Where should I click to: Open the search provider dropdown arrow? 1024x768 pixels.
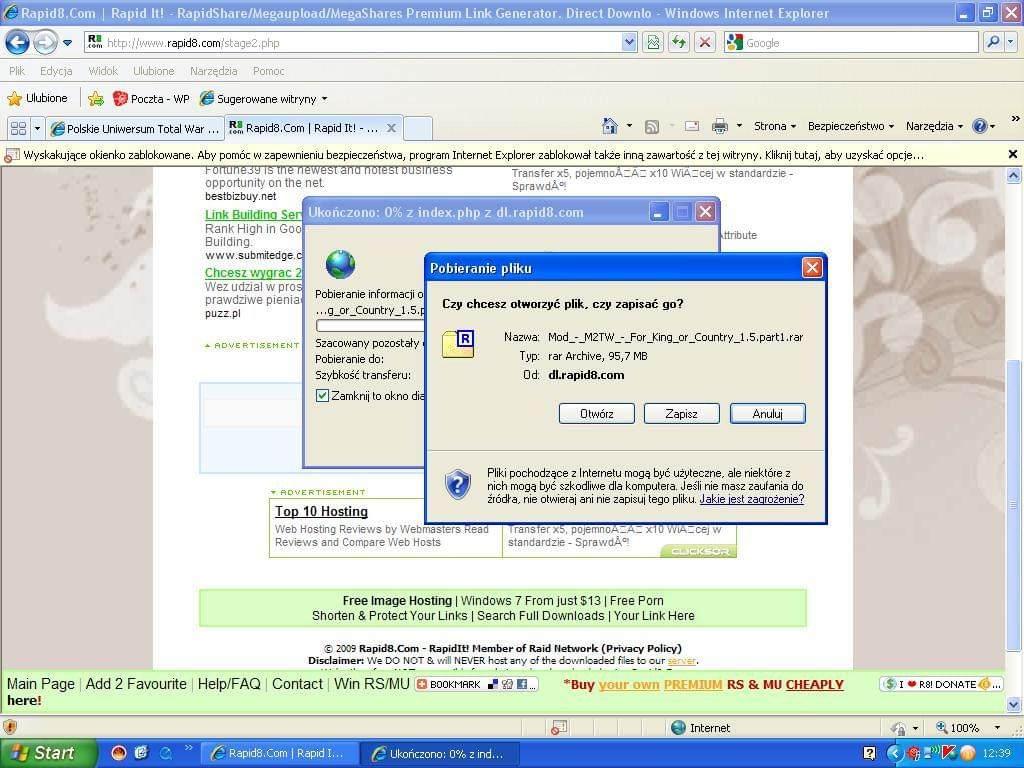coord(1010,42)
